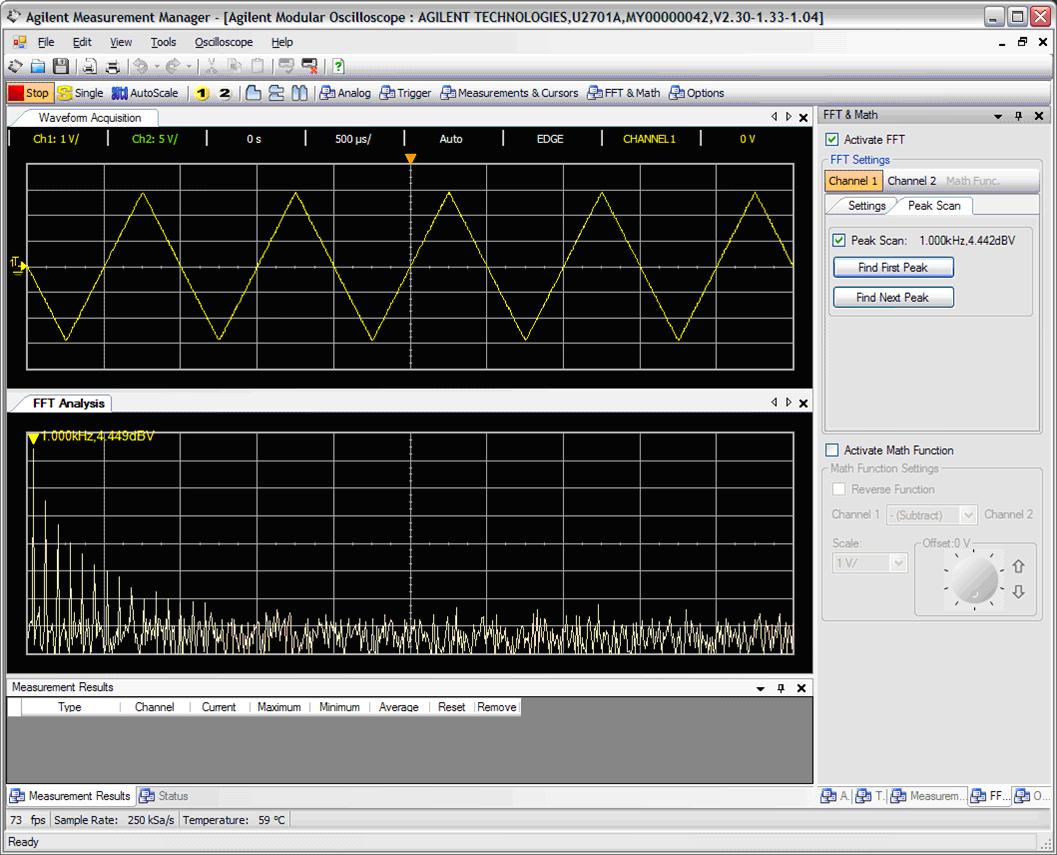1057x855 pixels.
Task: Open the Help menu
Action: [x=282, y=42]
